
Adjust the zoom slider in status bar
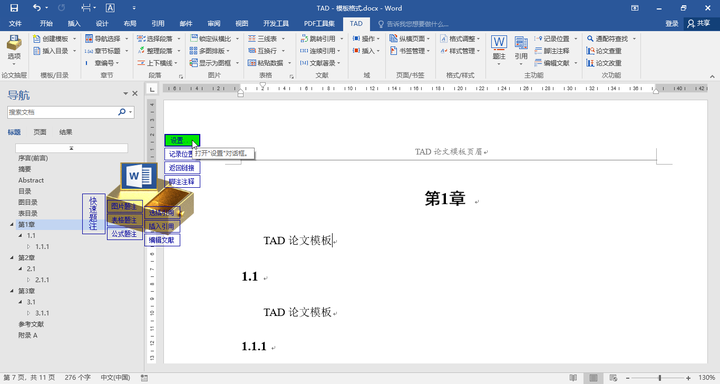(x=659, y=378)
